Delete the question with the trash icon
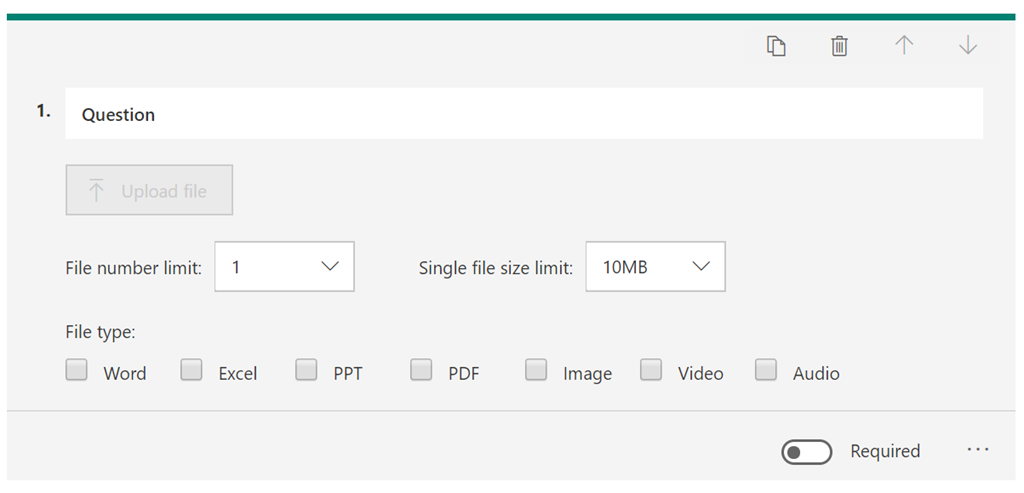The height and width of the screenshot is (493, 1024). tap(840, 46)
